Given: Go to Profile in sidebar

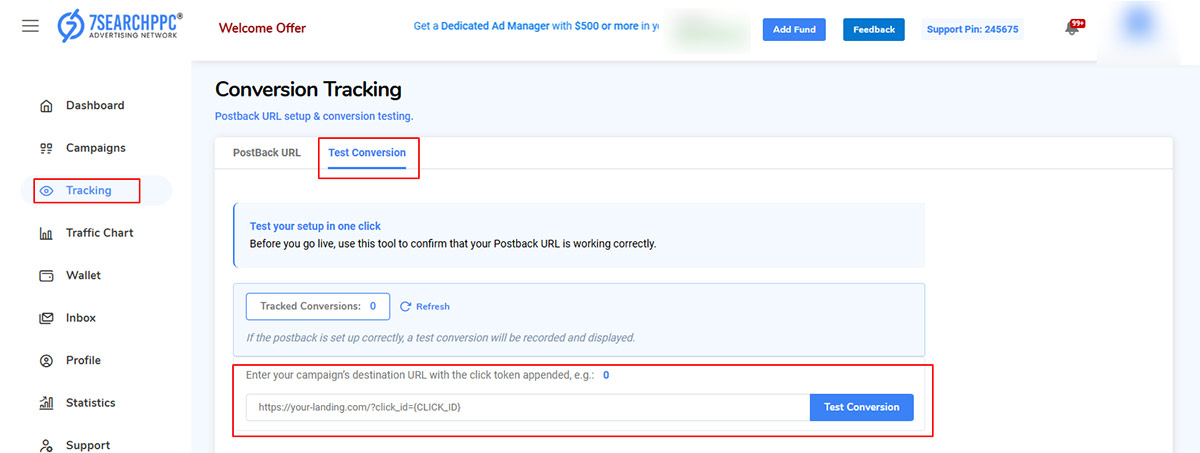Looking at the screenshot, I should [x=83, y=360].
